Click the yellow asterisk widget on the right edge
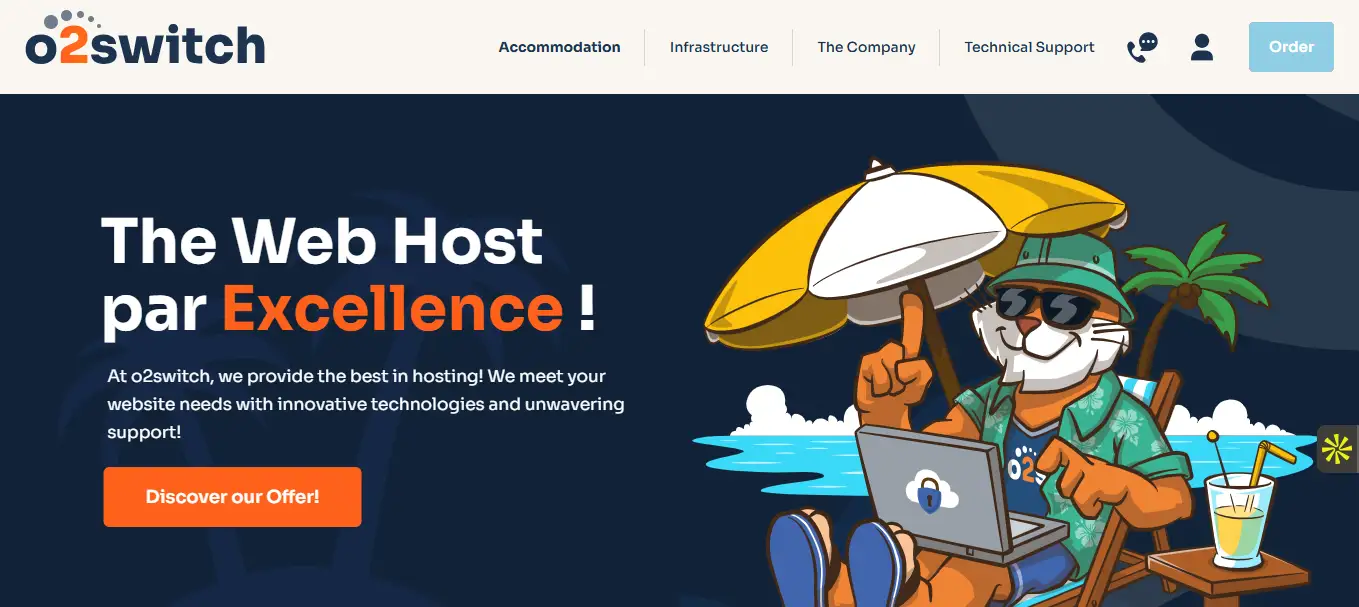The width and height of the screenshot is (1359, 607). tap(1338, 449)
